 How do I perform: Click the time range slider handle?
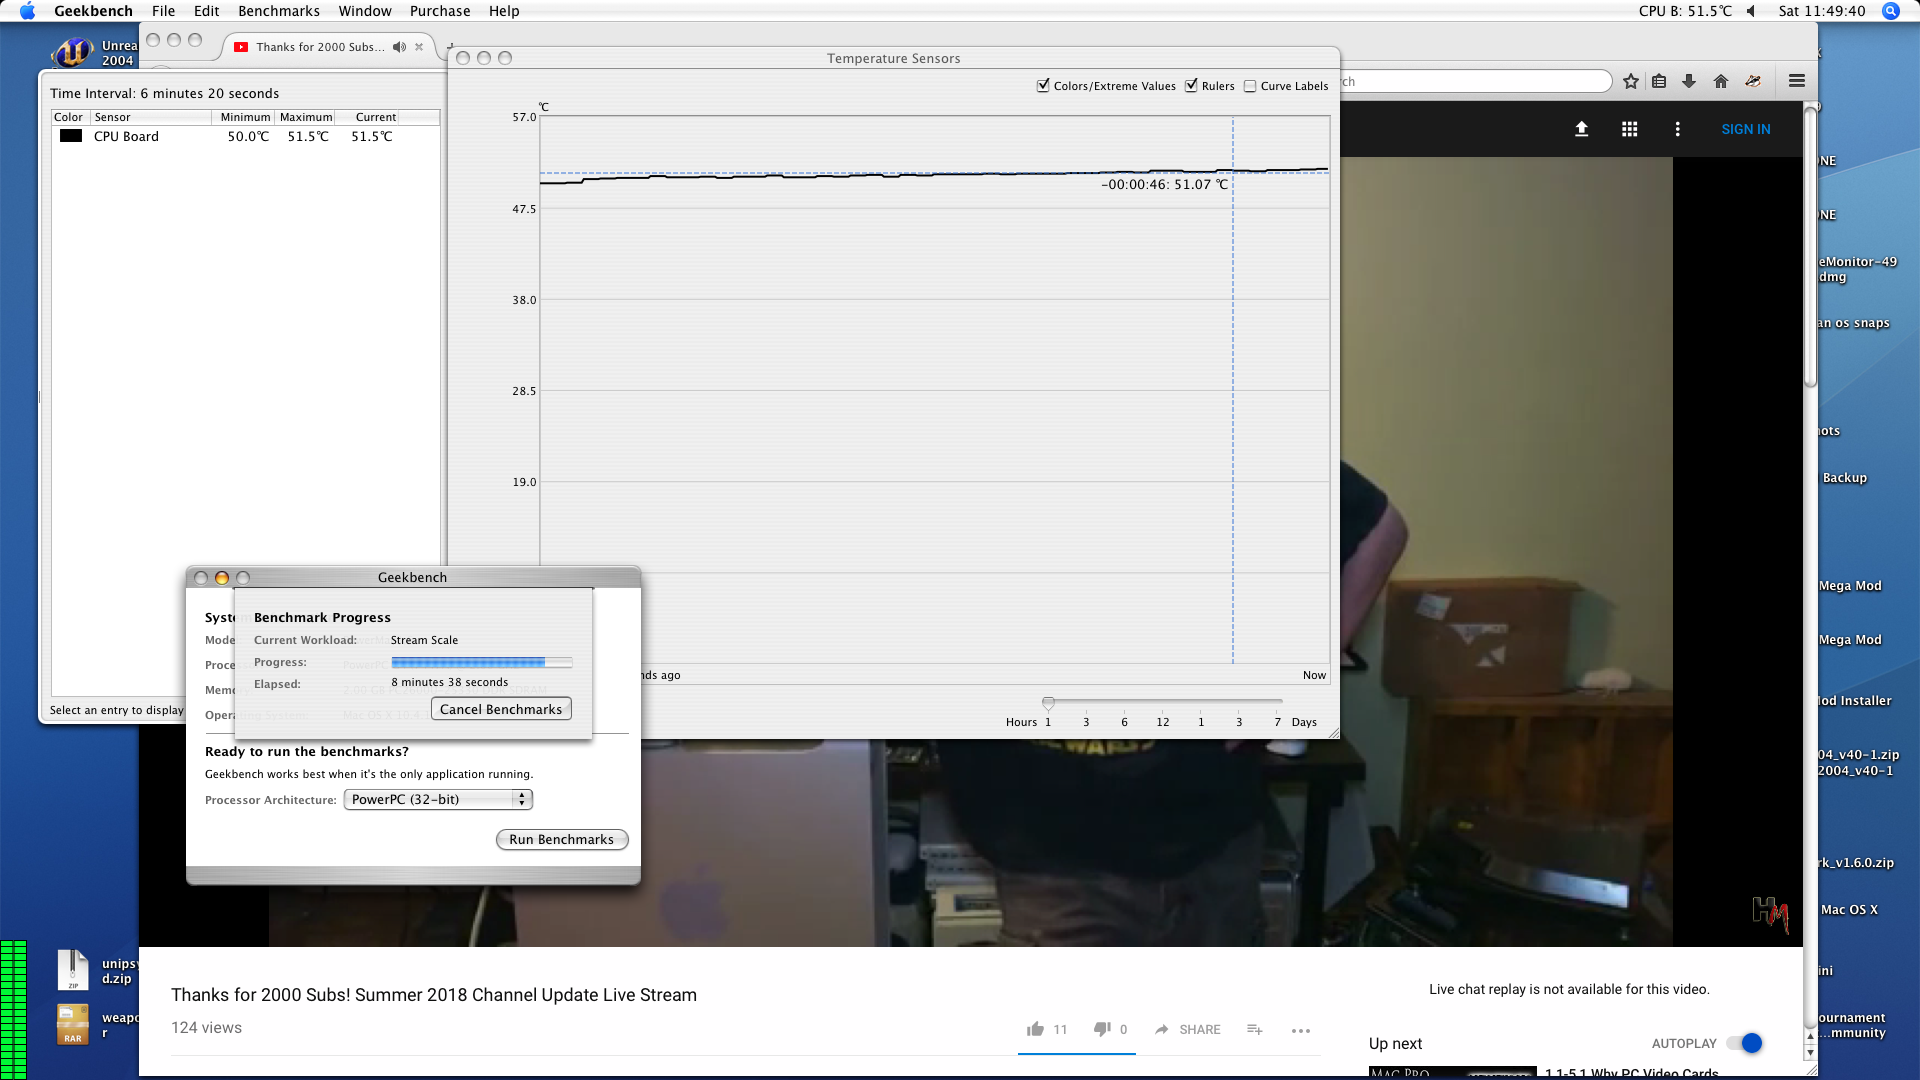click(x=1048, y=704)
